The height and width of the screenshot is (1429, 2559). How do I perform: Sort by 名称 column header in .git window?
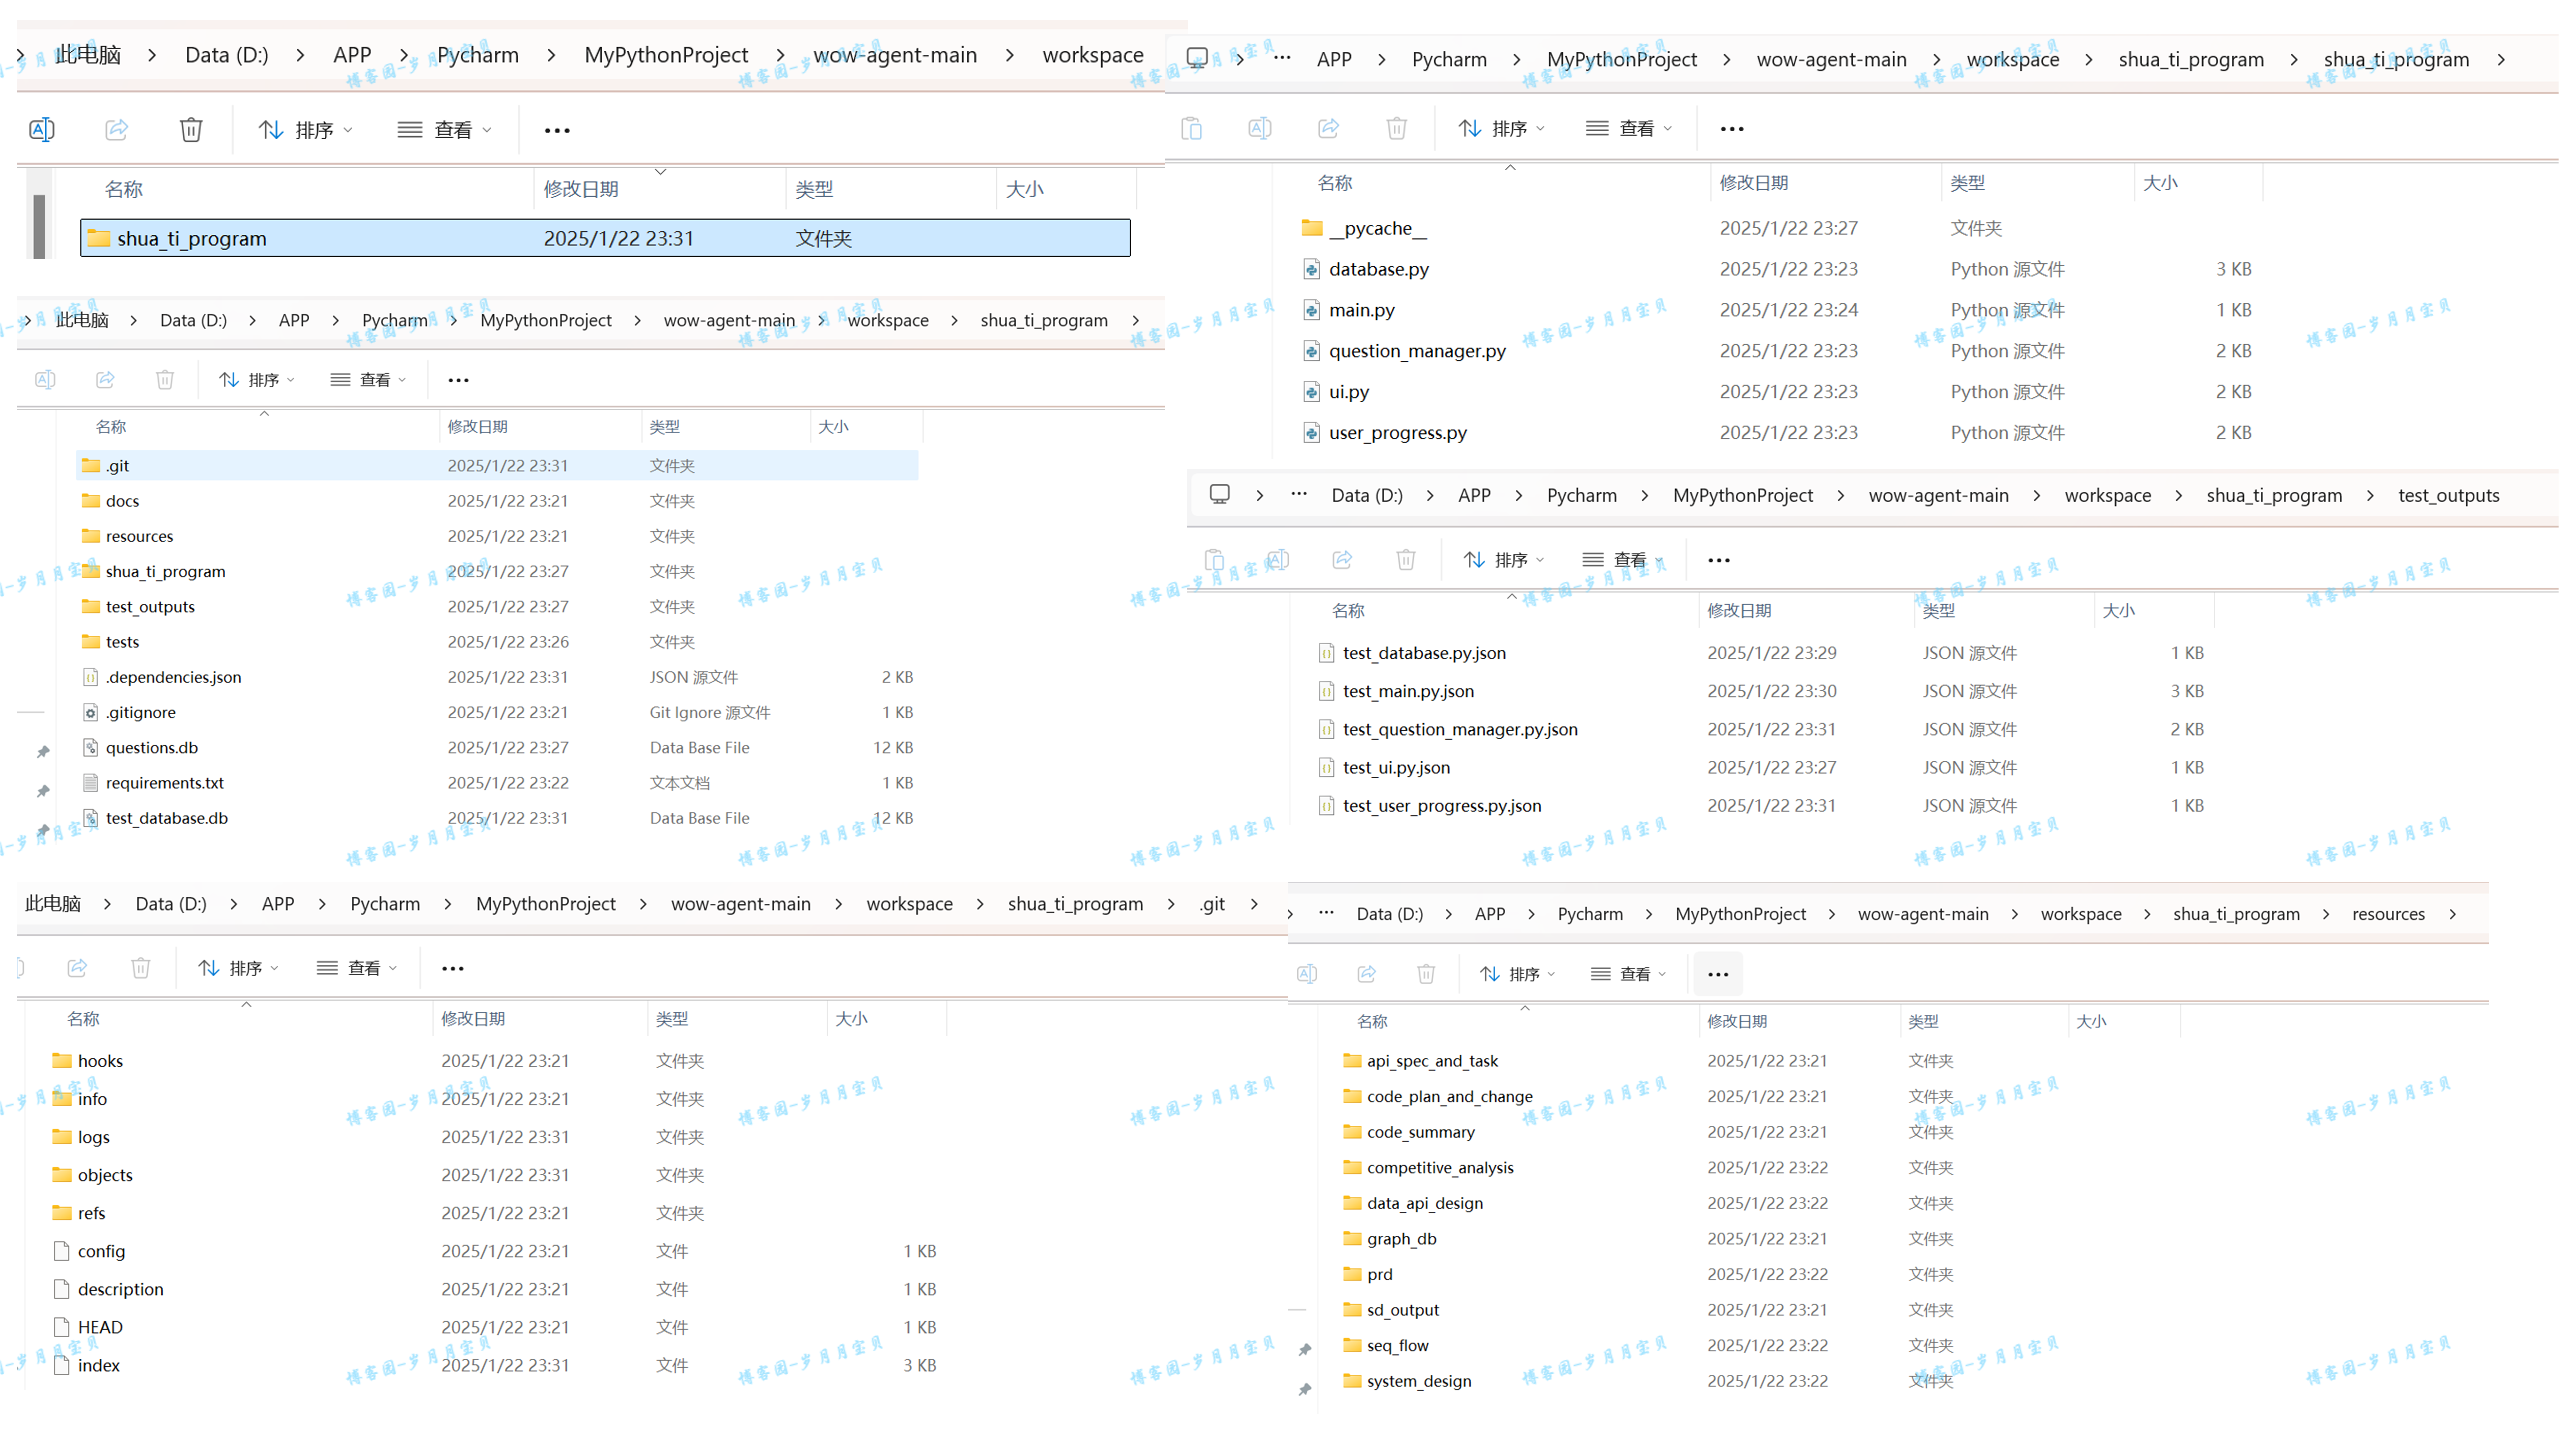83,1019
